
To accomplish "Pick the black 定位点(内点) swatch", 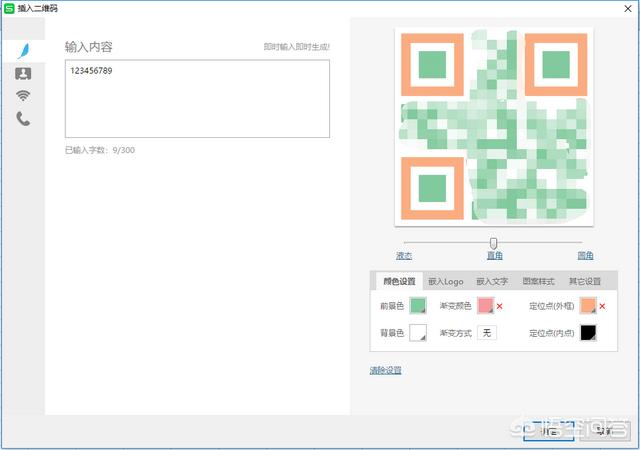I will point(588,333).
